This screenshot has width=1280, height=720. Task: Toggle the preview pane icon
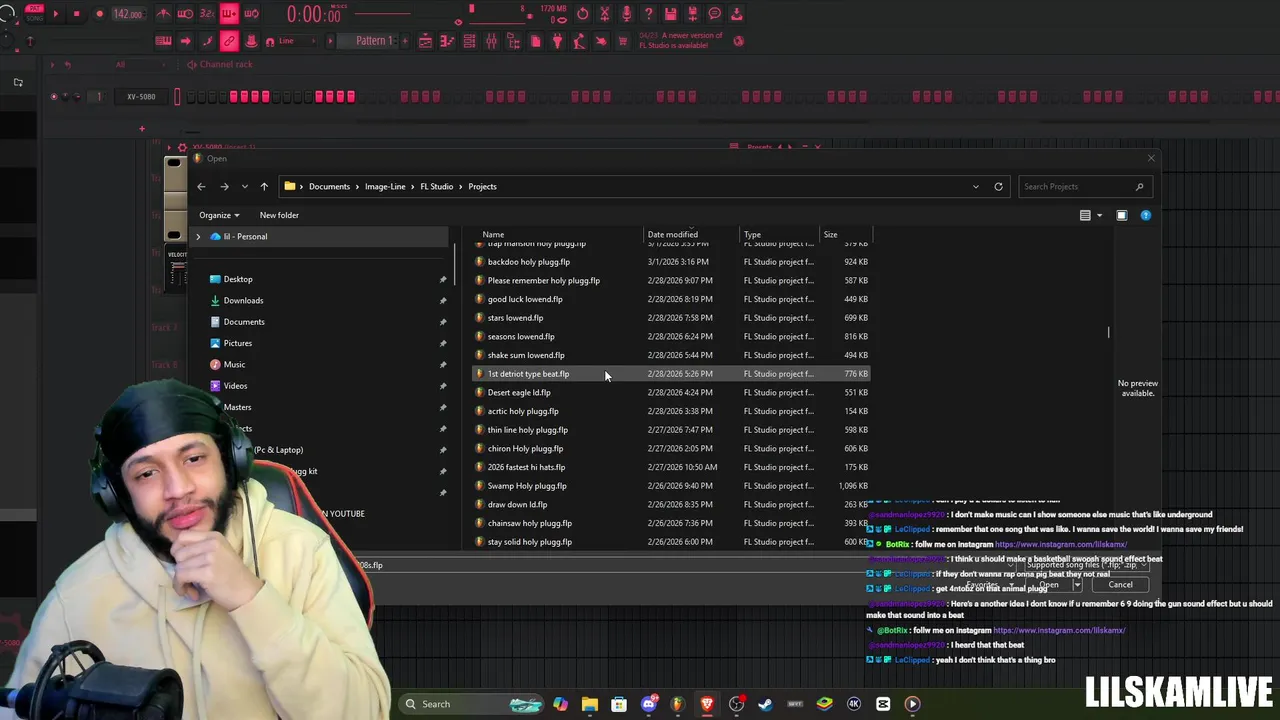click(x=1121, y=215)
